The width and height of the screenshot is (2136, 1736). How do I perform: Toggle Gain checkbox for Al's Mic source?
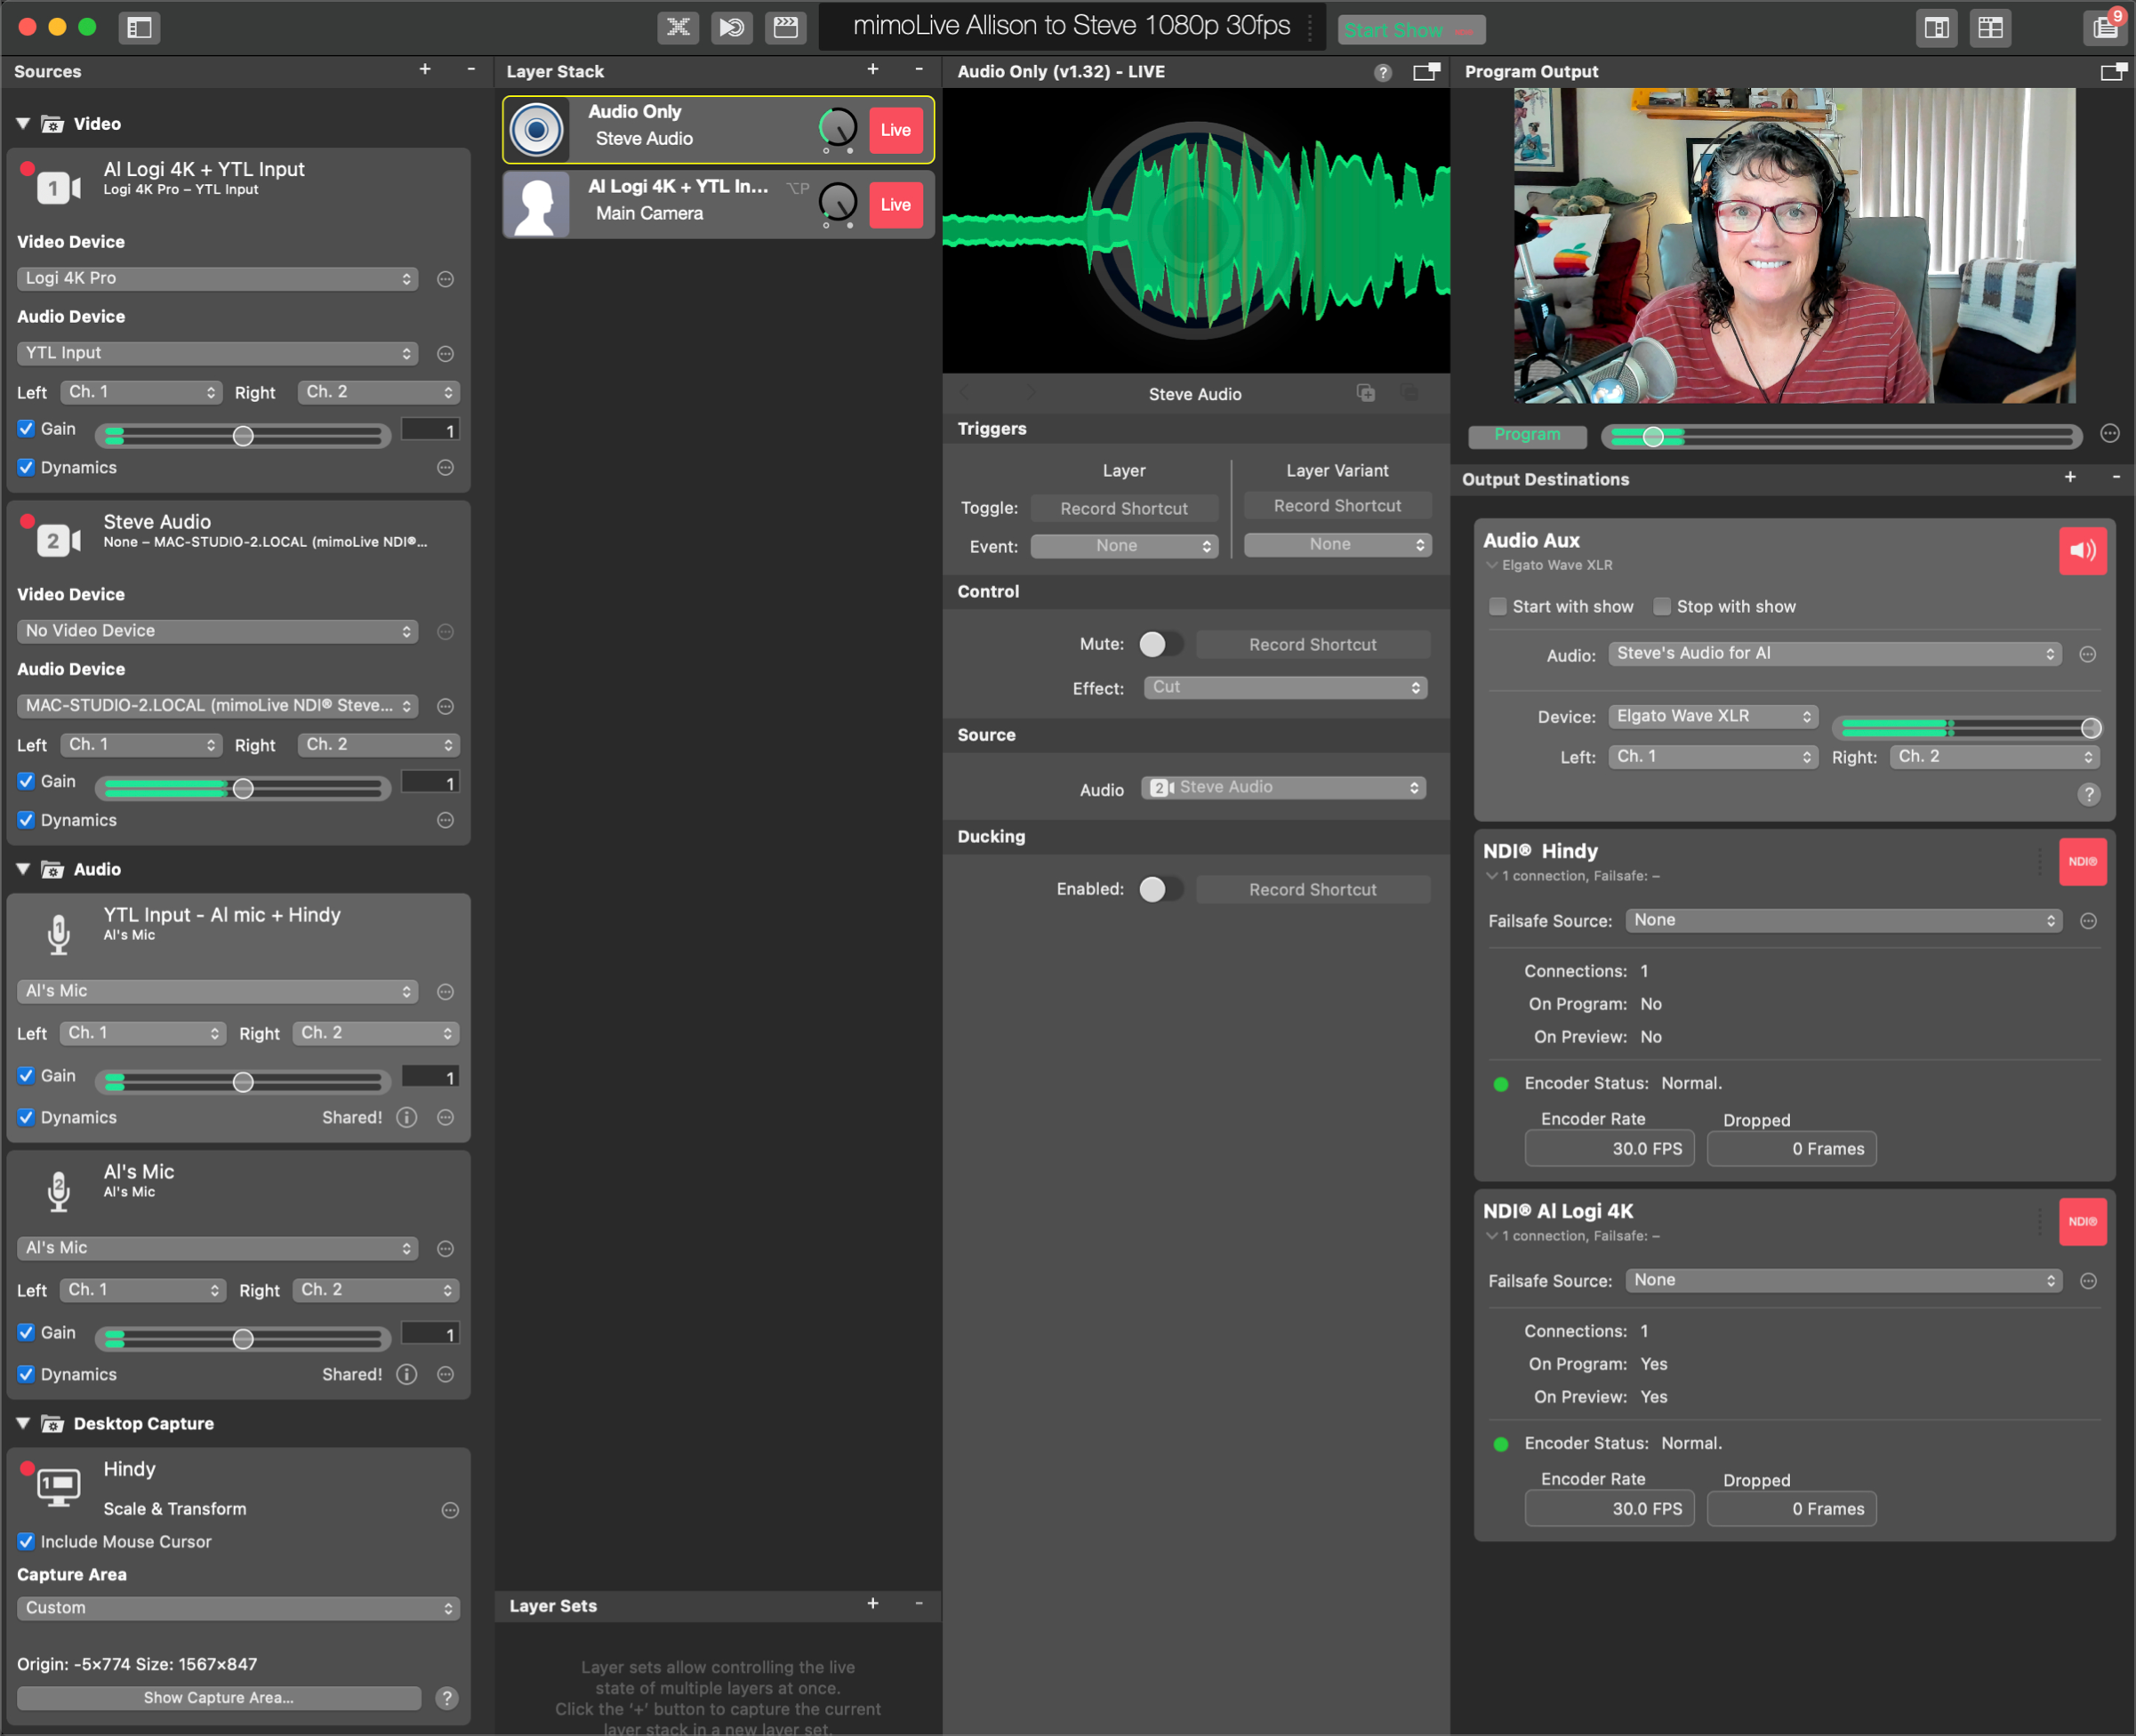click(27, 1332)
